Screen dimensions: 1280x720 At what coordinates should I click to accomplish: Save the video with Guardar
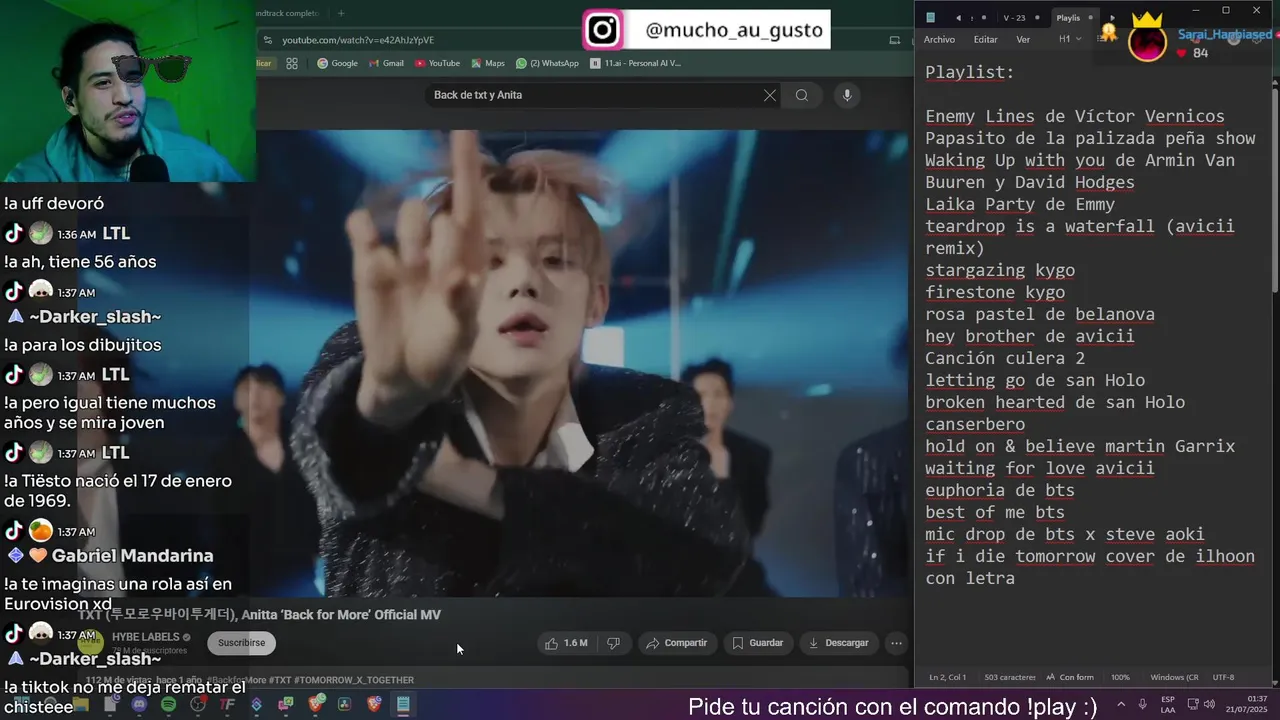click(757, 643)
